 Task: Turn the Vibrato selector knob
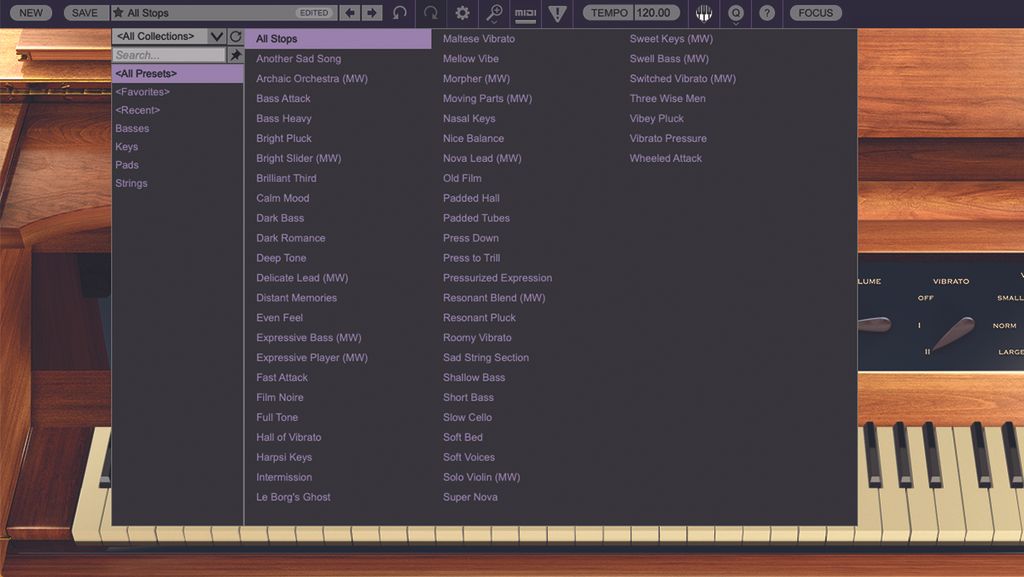coord(952,334)
